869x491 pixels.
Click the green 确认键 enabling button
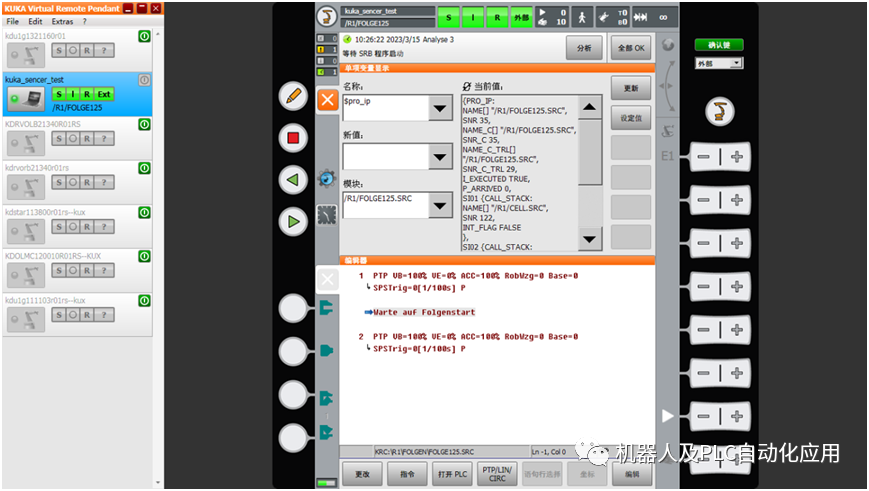[x=719, y=45]
